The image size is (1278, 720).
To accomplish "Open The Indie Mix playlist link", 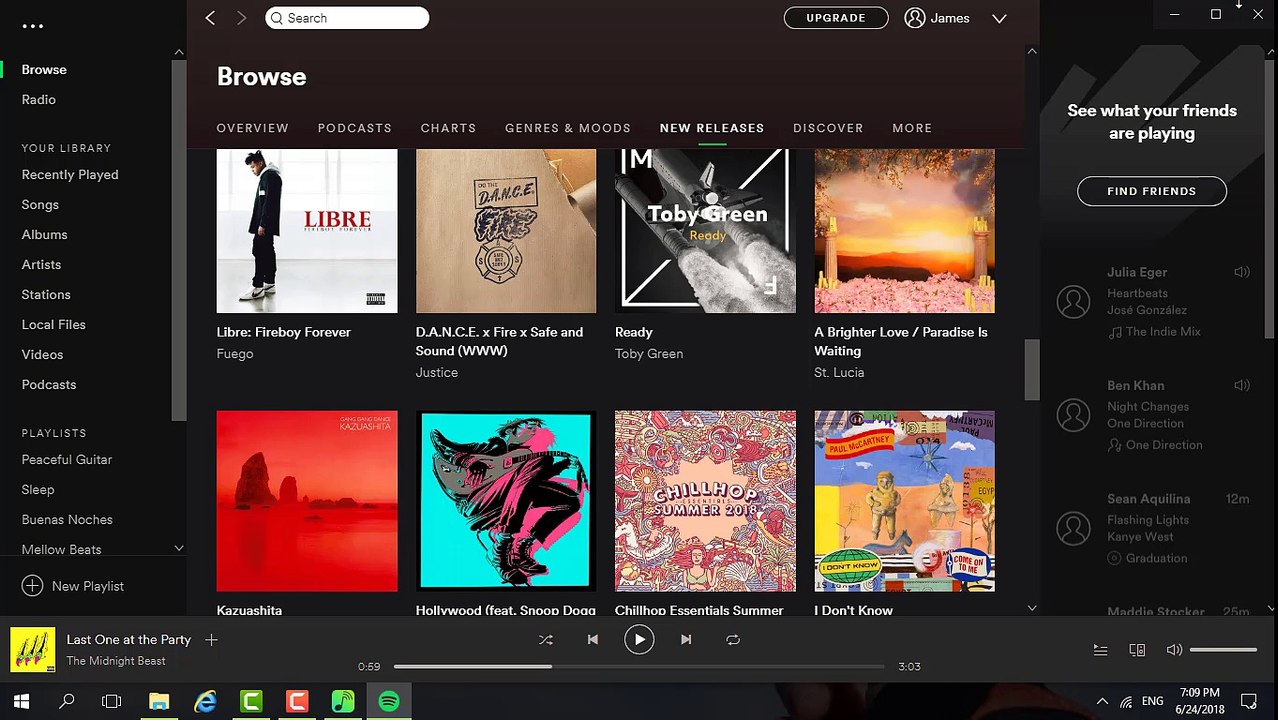I will coord(1163,332).
